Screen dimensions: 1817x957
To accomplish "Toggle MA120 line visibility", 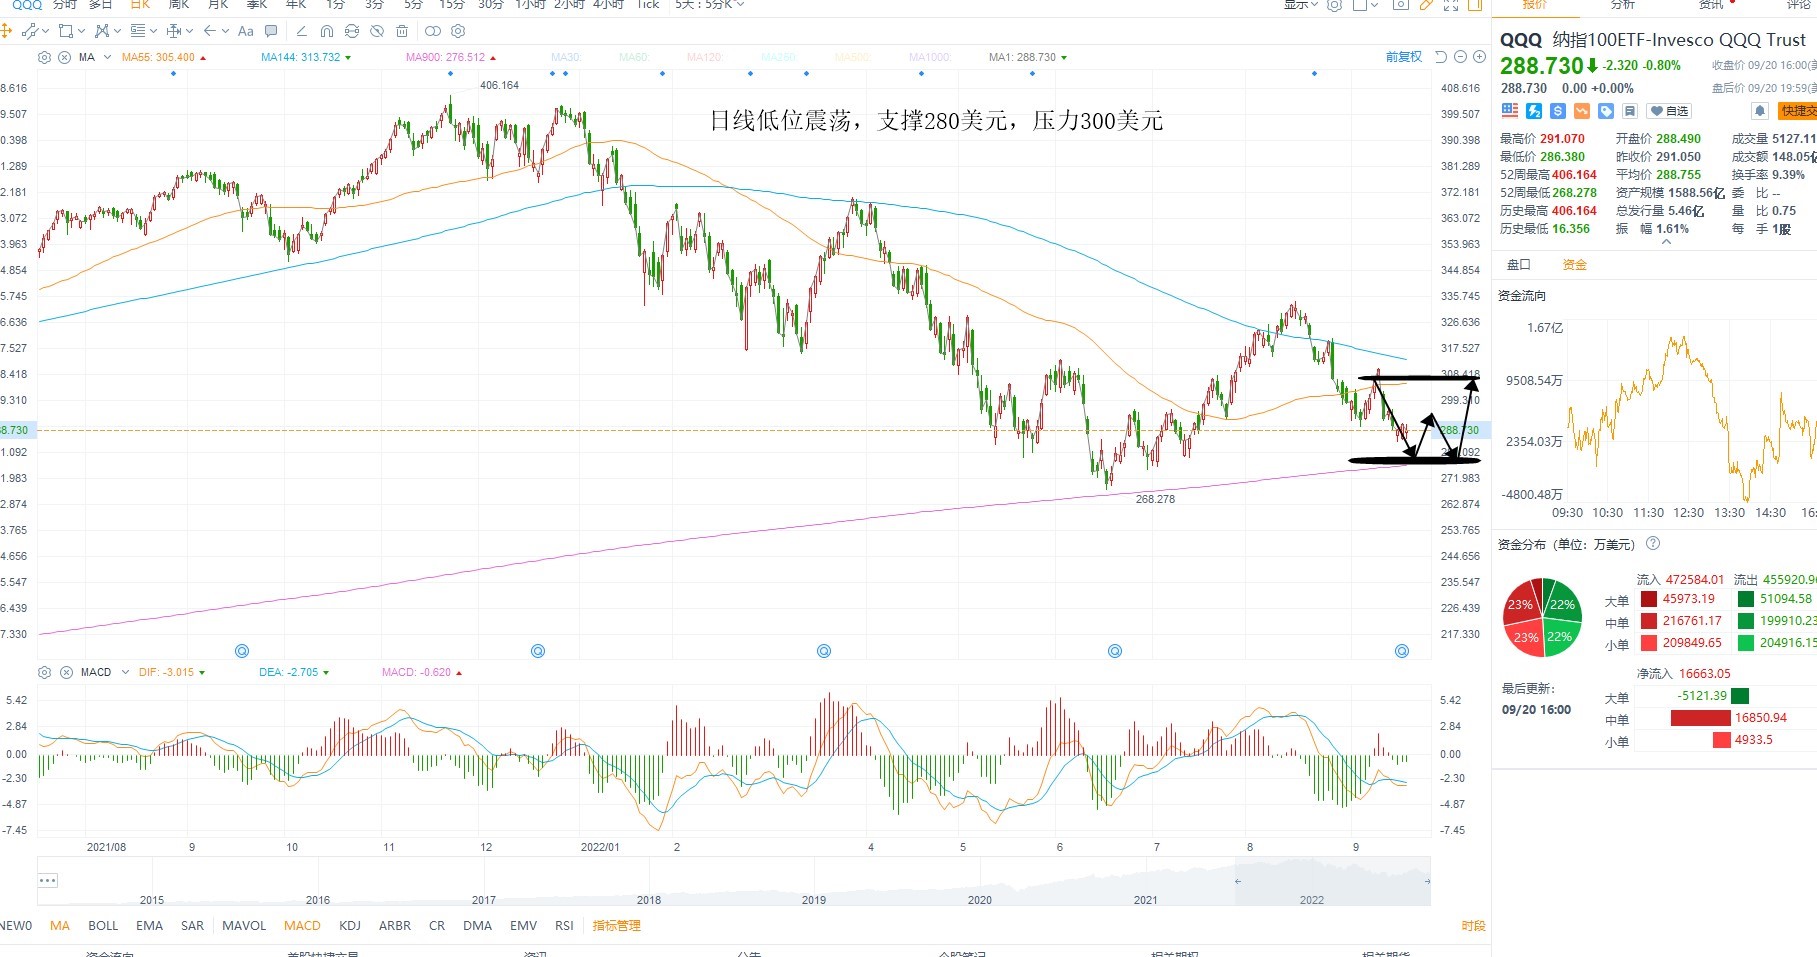I will coord(705,57).
